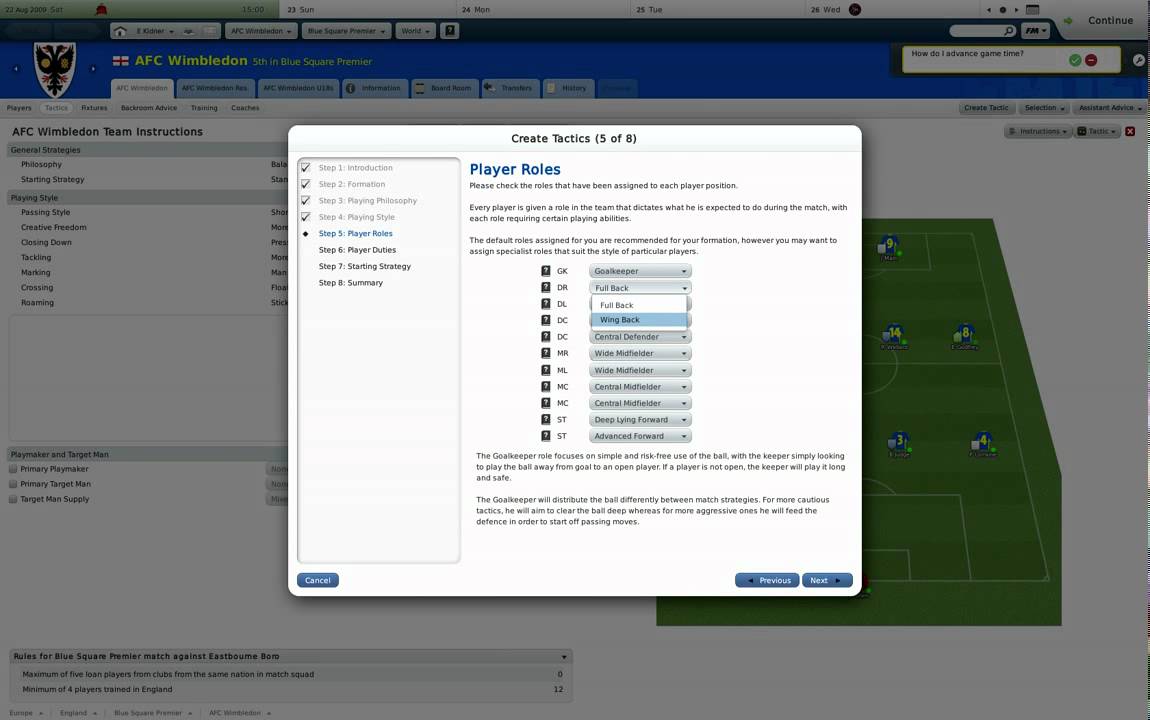Click the wrench settings icon
This screenshot has width=1150, height=720.
[x=1138, y=60]
